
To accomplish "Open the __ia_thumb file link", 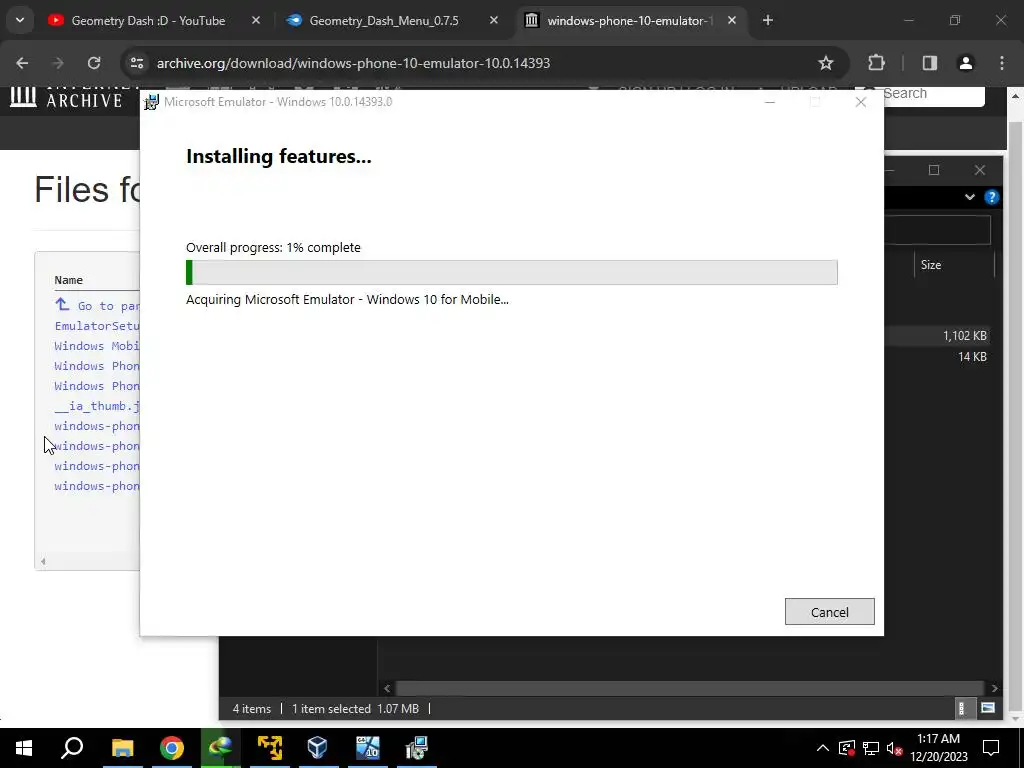I will (97, 406).
